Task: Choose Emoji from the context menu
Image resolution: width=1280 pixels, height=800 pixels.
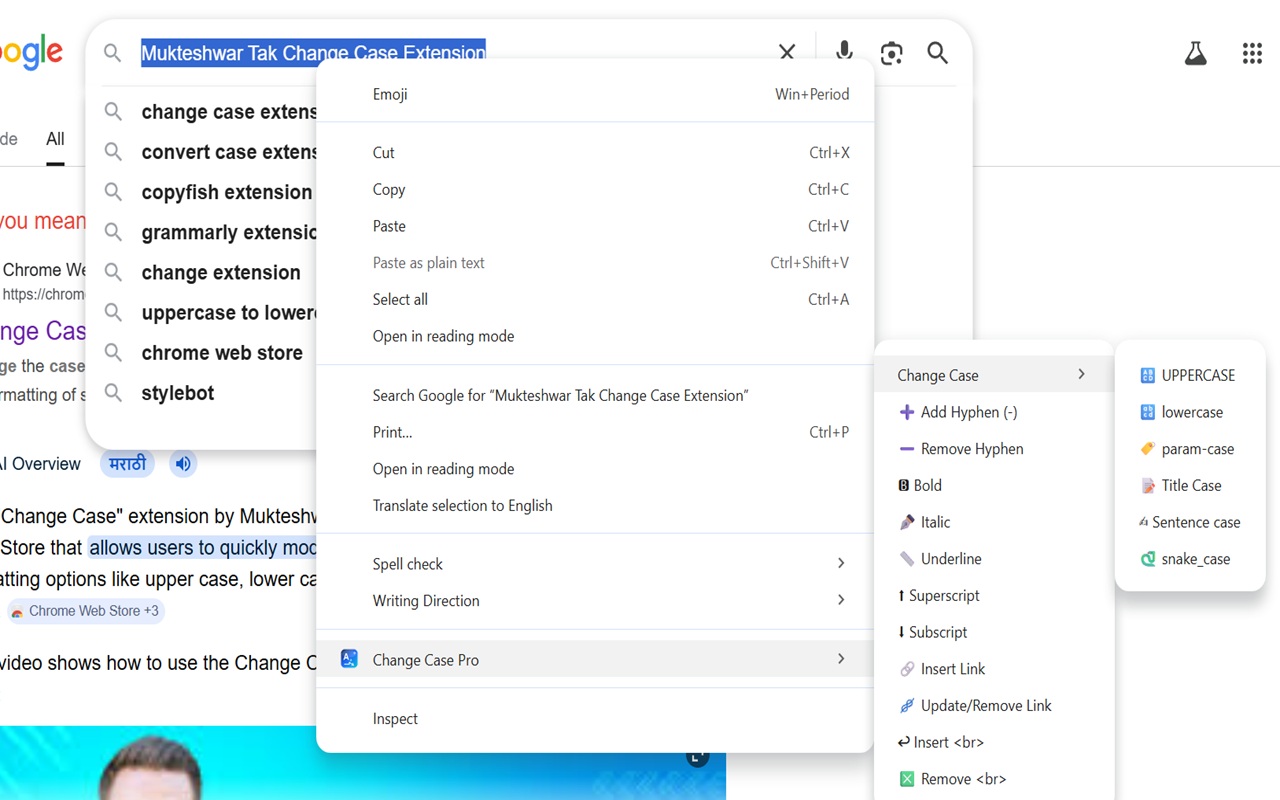Action: click(x=595, y=94)
